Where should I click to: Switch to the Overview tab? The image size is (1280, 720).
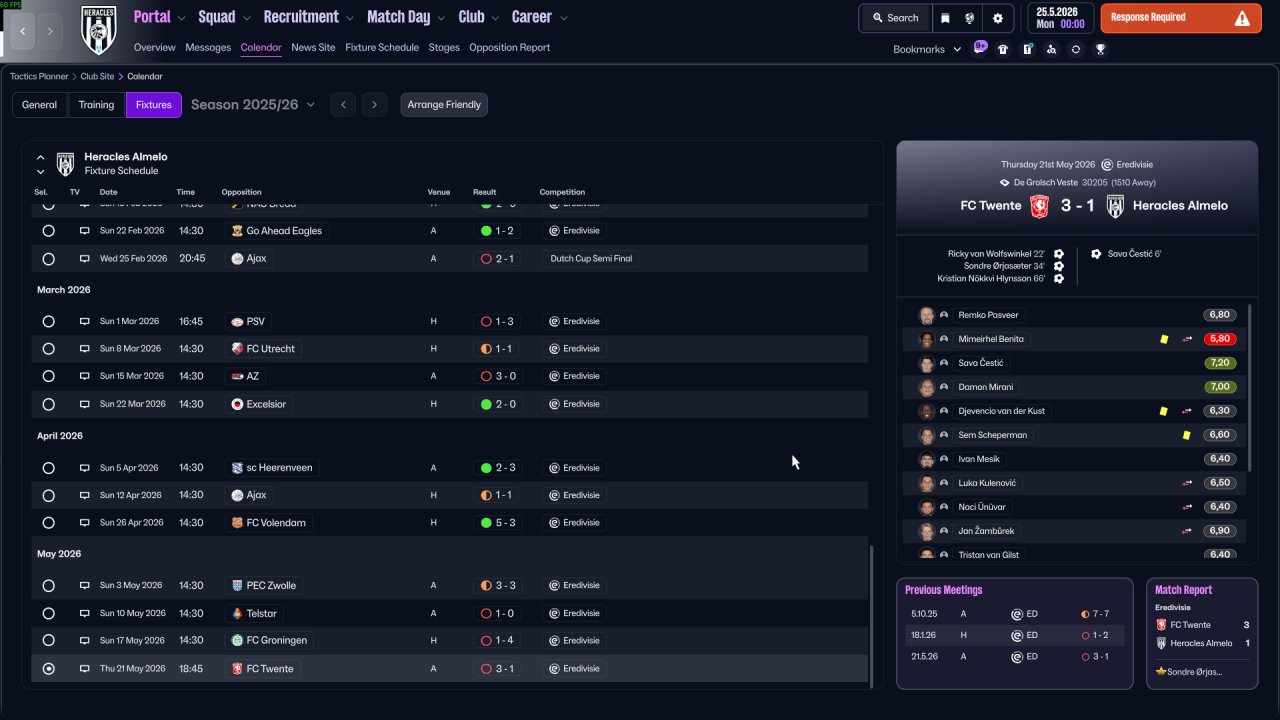click(x=154, y=48)
